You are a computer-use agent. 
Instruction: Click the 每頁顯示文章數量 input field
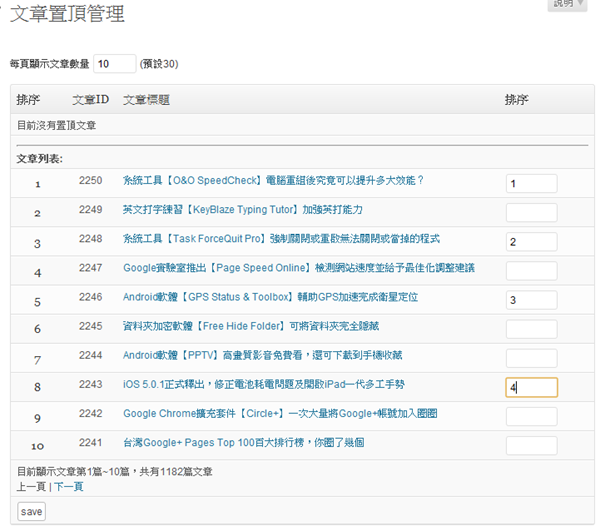pyautogui.click(x=115, y=64)
